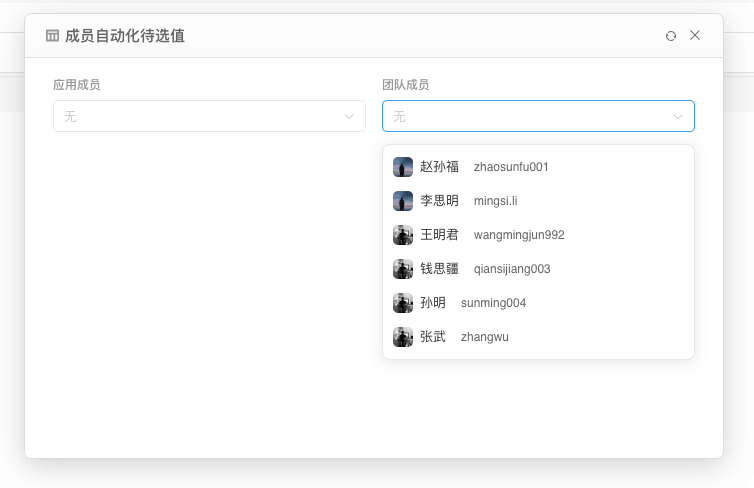The image size is (754, 488).
Task: Pick 孙明 from team members
Action: [x=538, y=303]
